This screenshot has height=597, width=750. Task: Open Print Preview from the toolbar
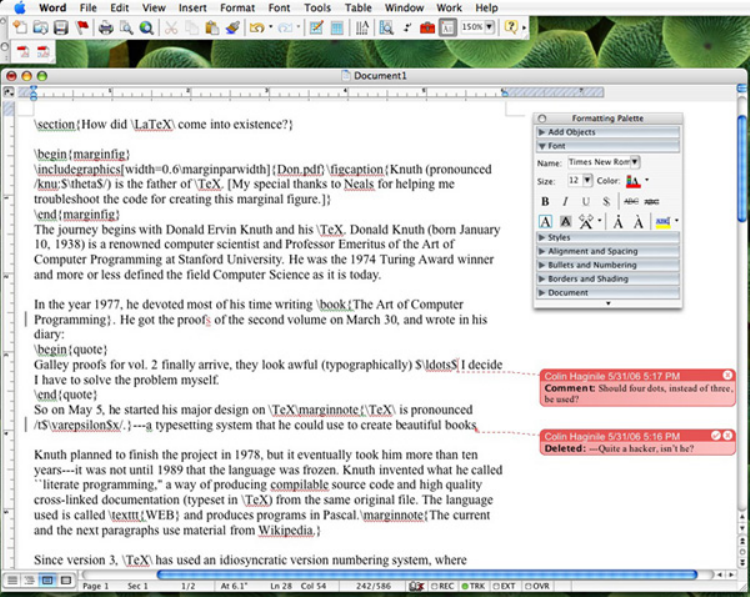click(126, 27)
